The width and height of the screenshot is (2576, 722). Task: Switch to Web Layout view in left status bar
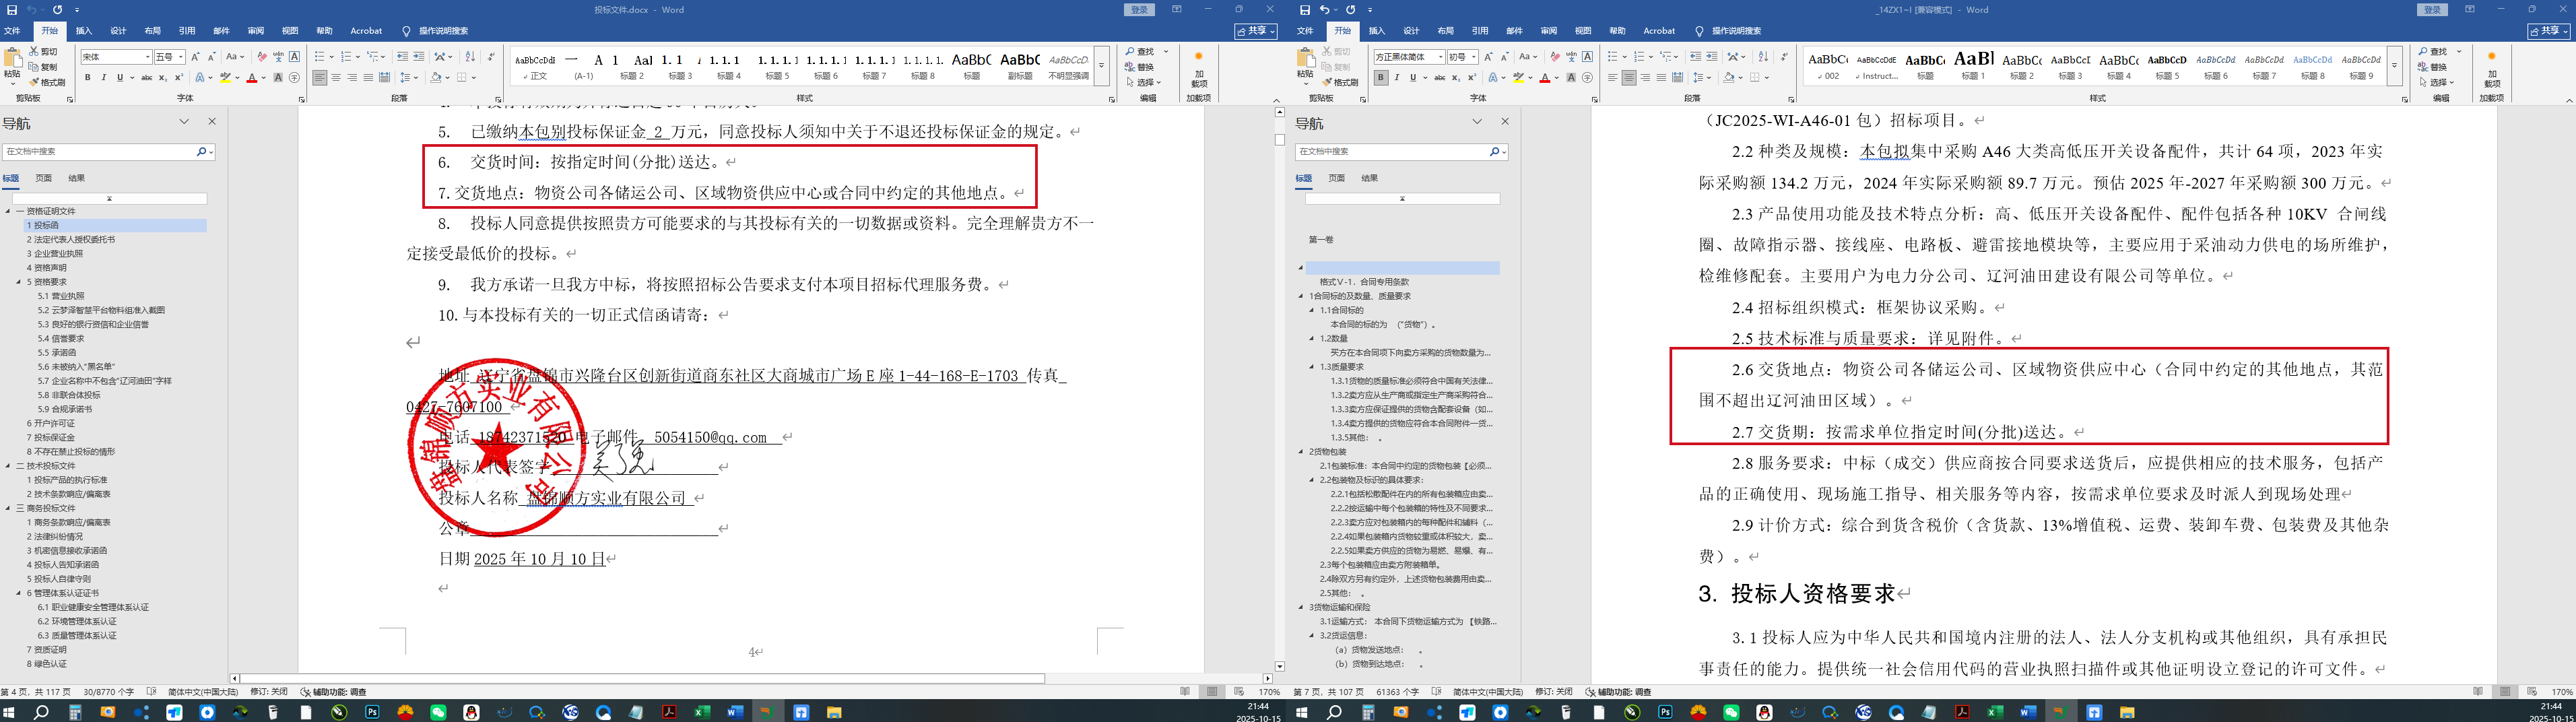pos(1239,692)
